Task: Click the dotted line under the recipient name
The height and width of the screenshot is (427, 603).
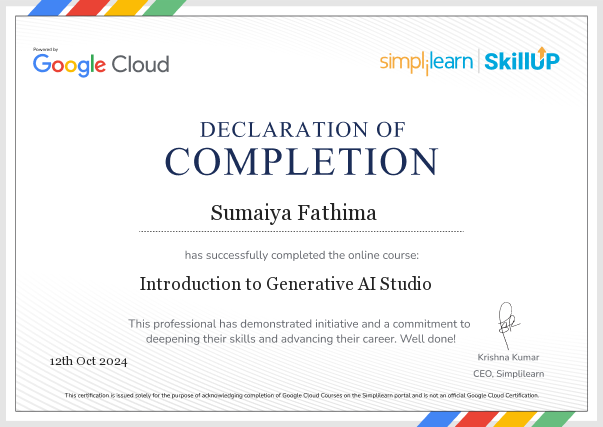Action: pyautogui.click(x=301, y=232)
